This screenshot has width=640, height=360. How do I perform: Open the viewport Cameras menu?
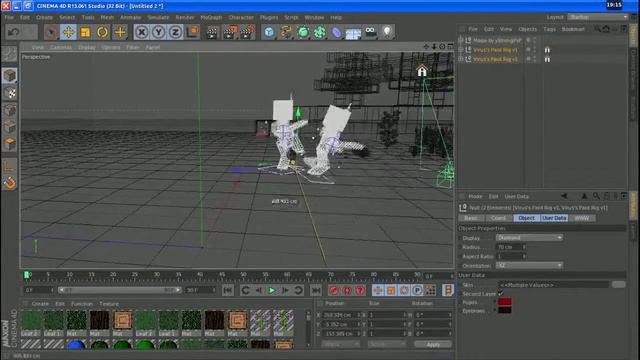coord(60,47)
